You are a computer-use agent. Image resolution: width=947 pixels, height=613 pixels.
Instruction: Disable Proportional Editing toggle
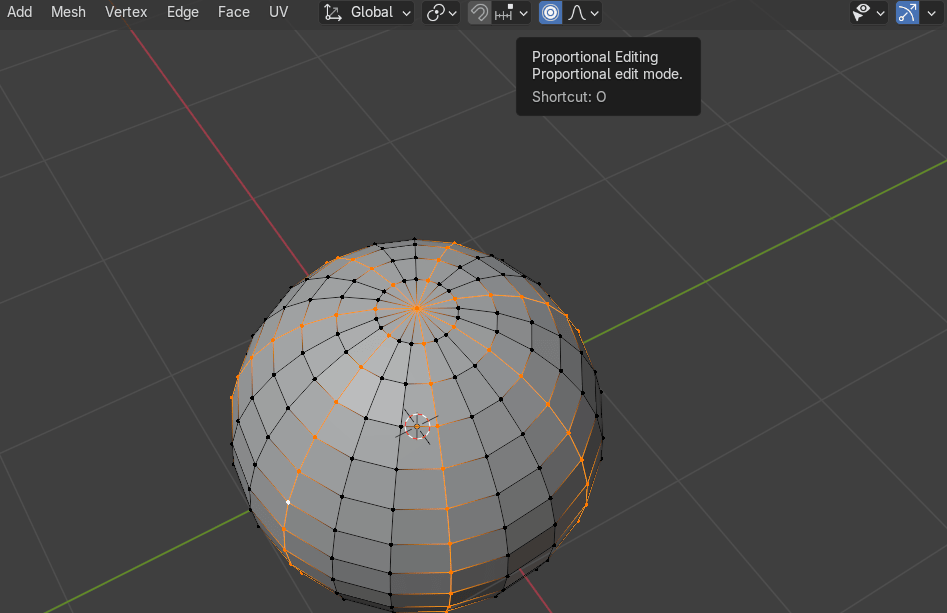[551, 13]
